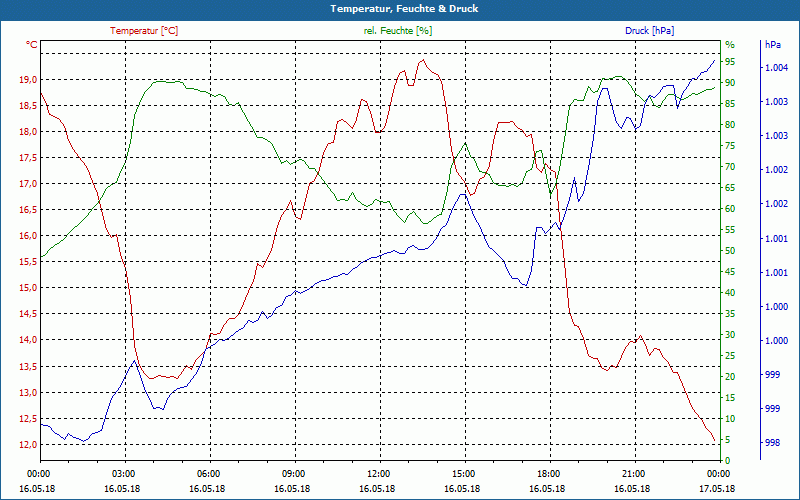Click the '15' humidity axis value
800x500 pixels.
point(730,397)
